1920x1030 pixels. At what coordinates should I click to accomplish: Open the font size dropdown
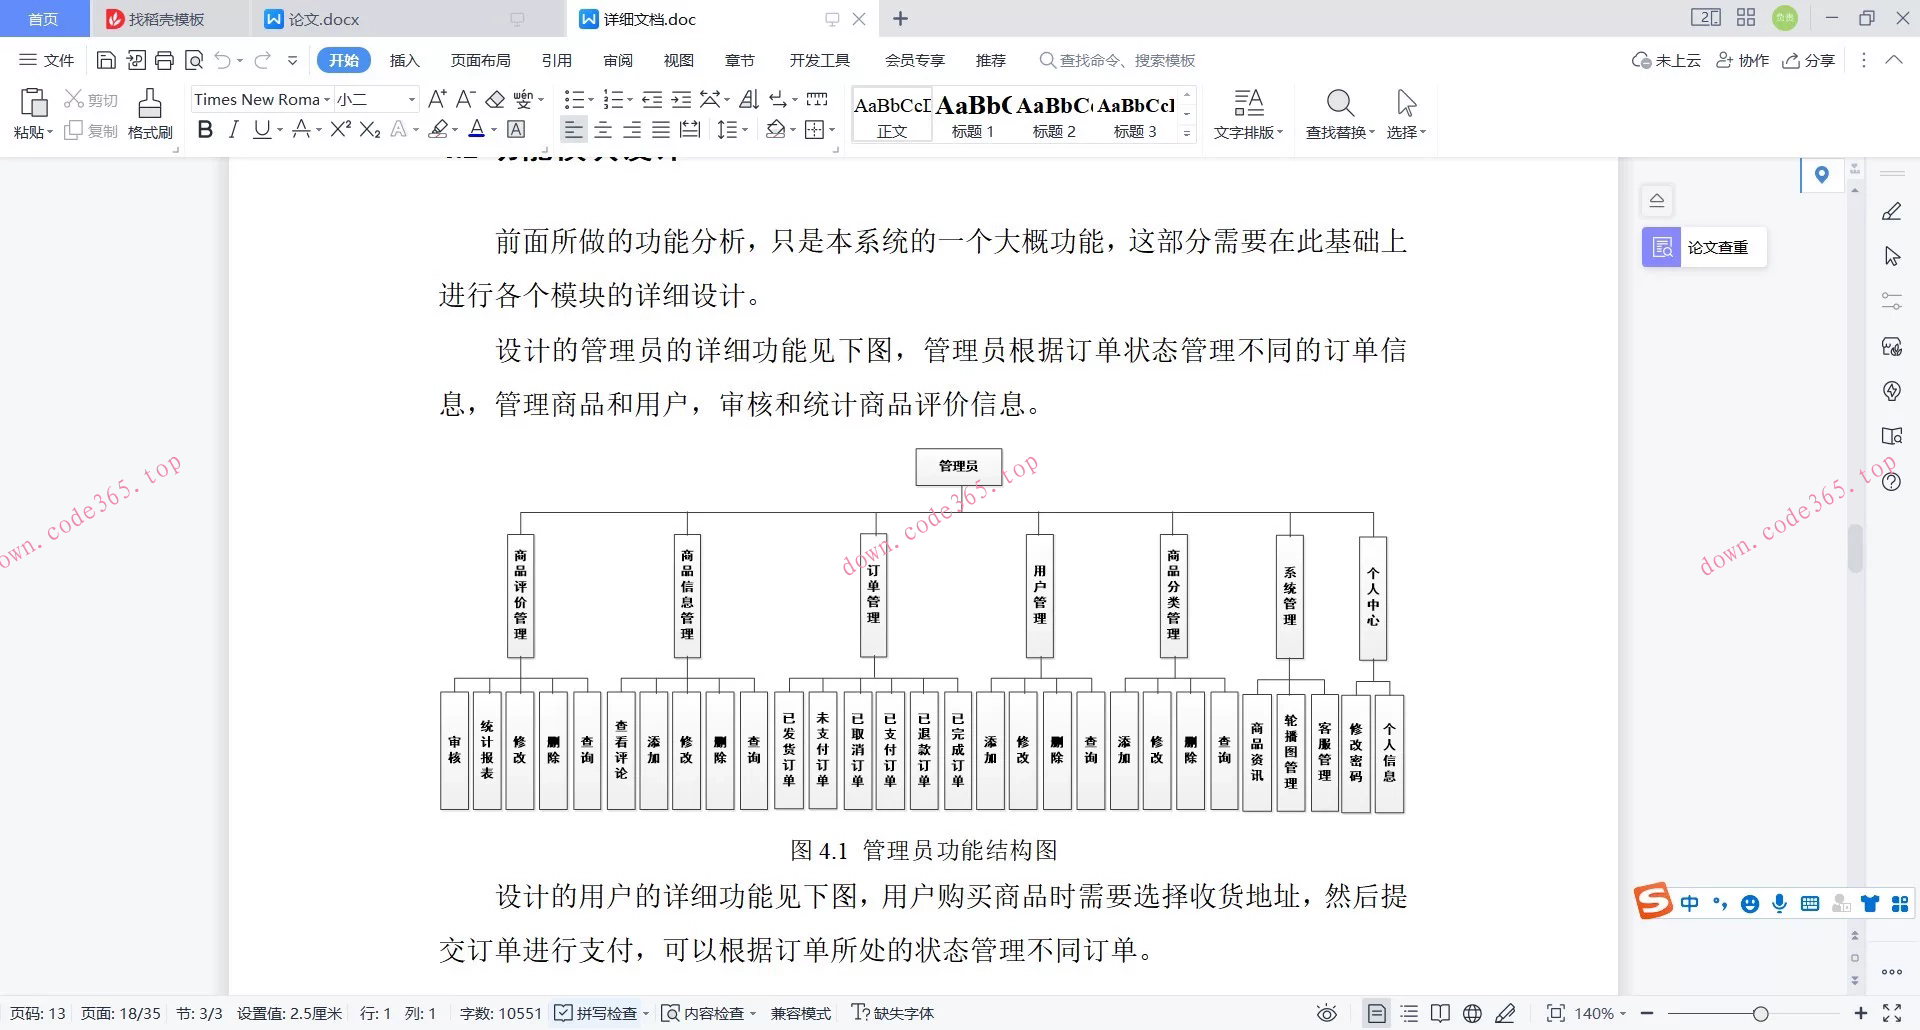[x=411, y=99]
